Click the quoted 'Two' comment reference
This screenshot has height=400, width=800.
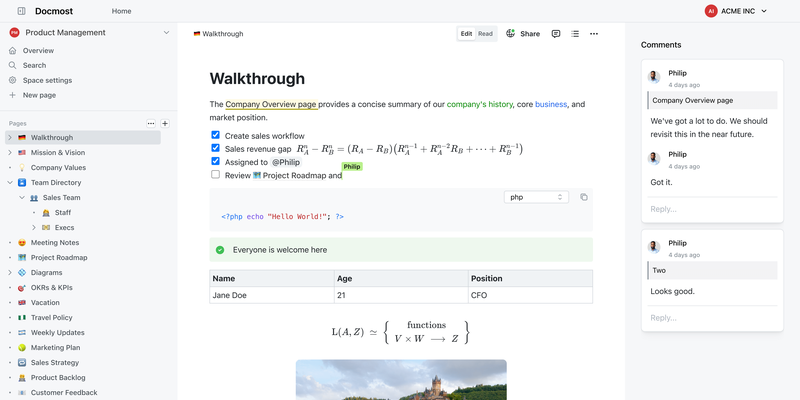point(712,270)
